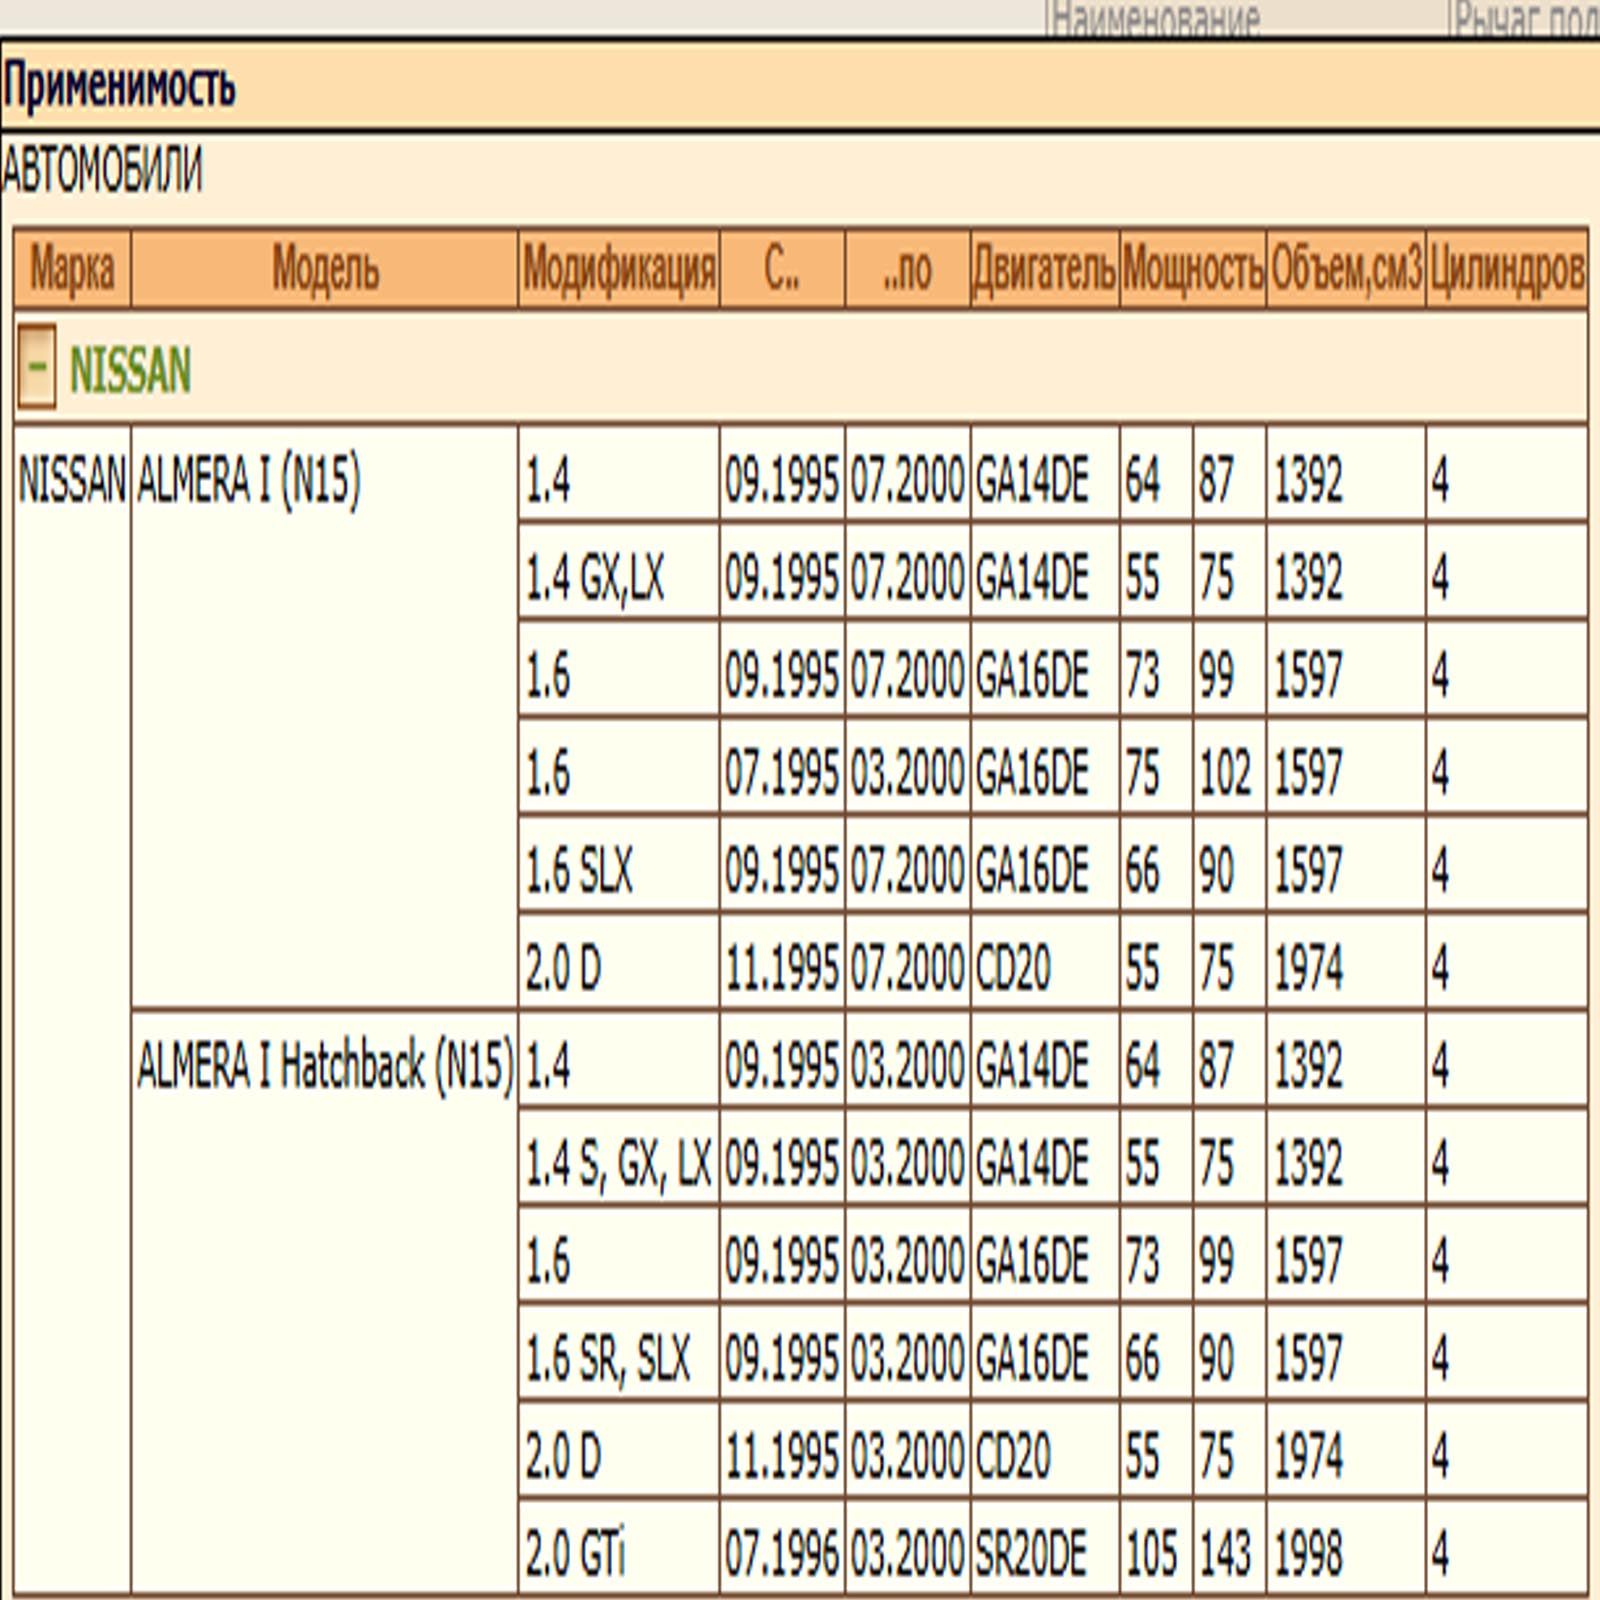Click the green NISSAN group link
This screenshot has height=1600, width=1600.
[x=130, y=370]
